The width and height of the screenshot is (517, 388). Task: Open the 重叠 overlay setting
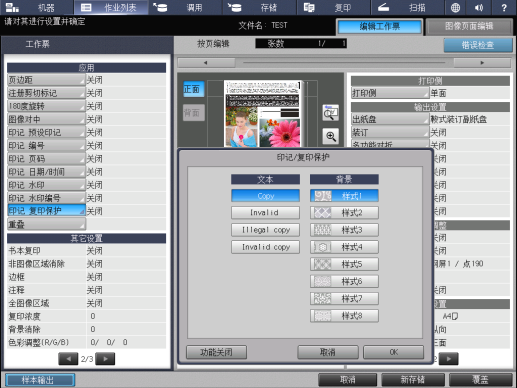point(46,224)
